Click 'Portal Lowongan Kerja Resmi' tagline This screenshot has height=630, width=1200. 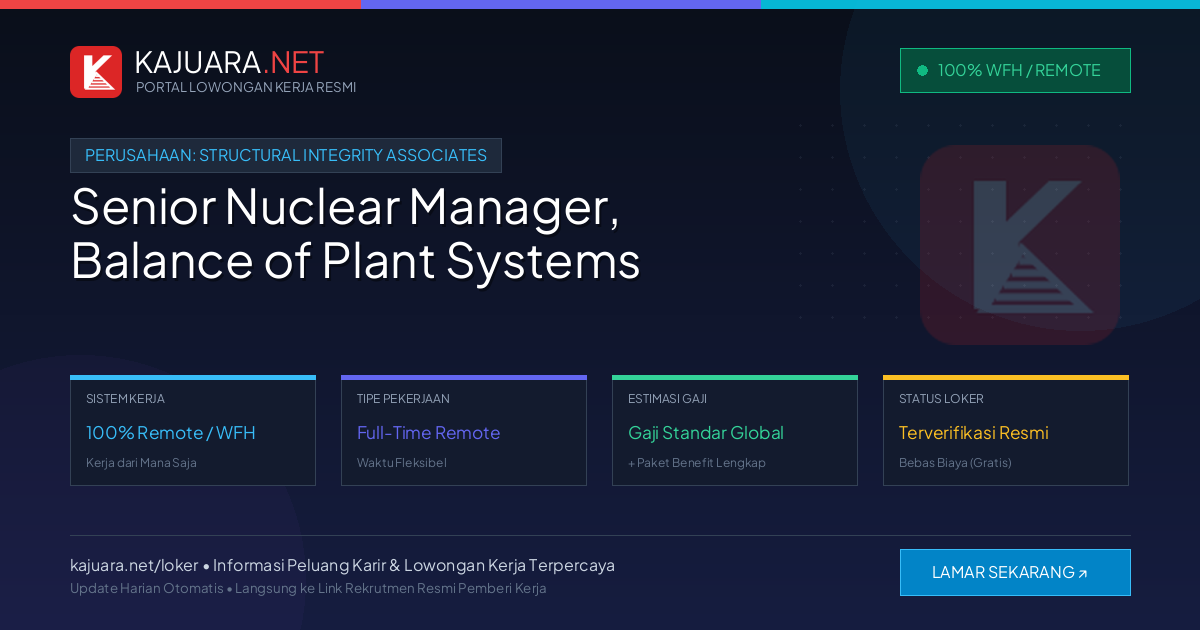tap(246, 87)
